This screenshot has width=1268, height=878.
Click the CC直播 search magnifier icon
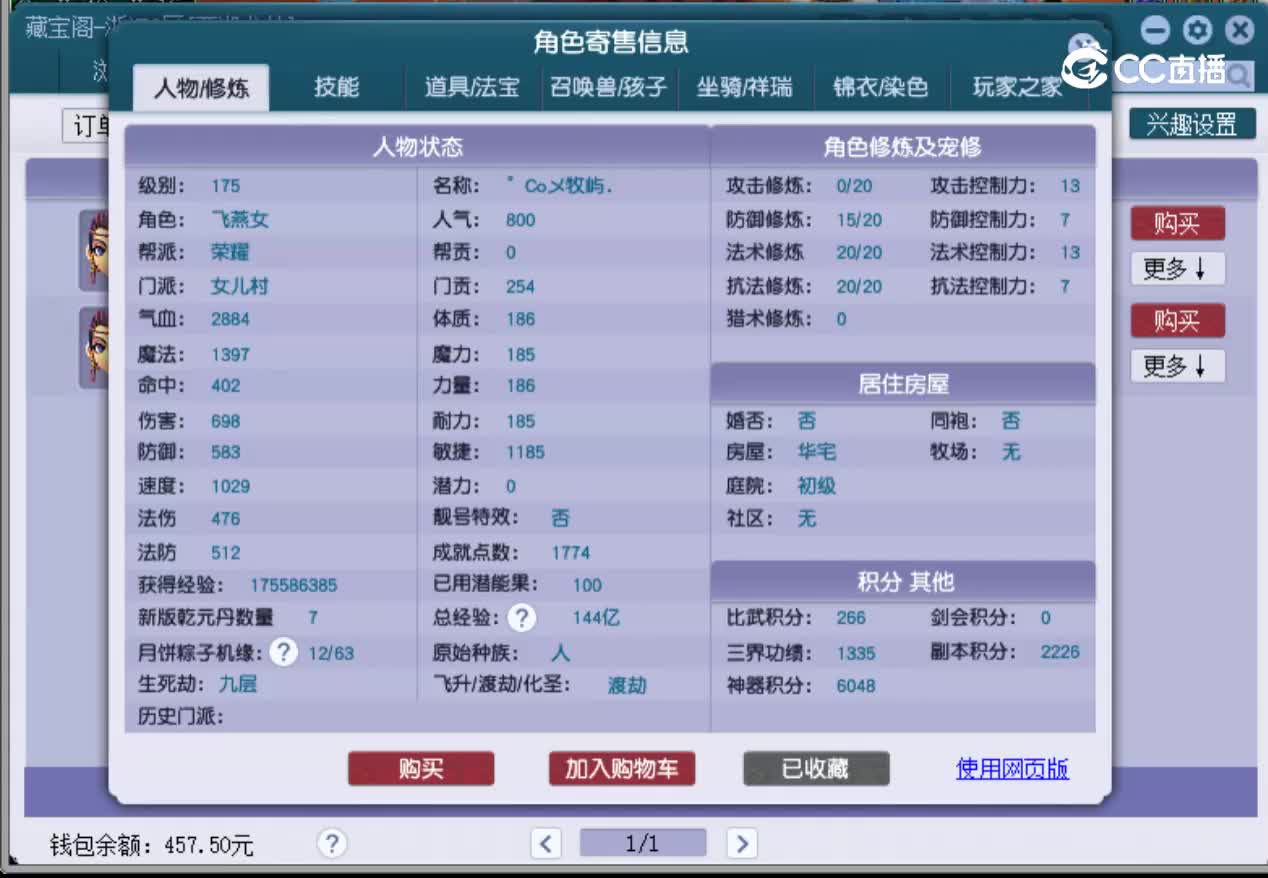click(1240, 74)
